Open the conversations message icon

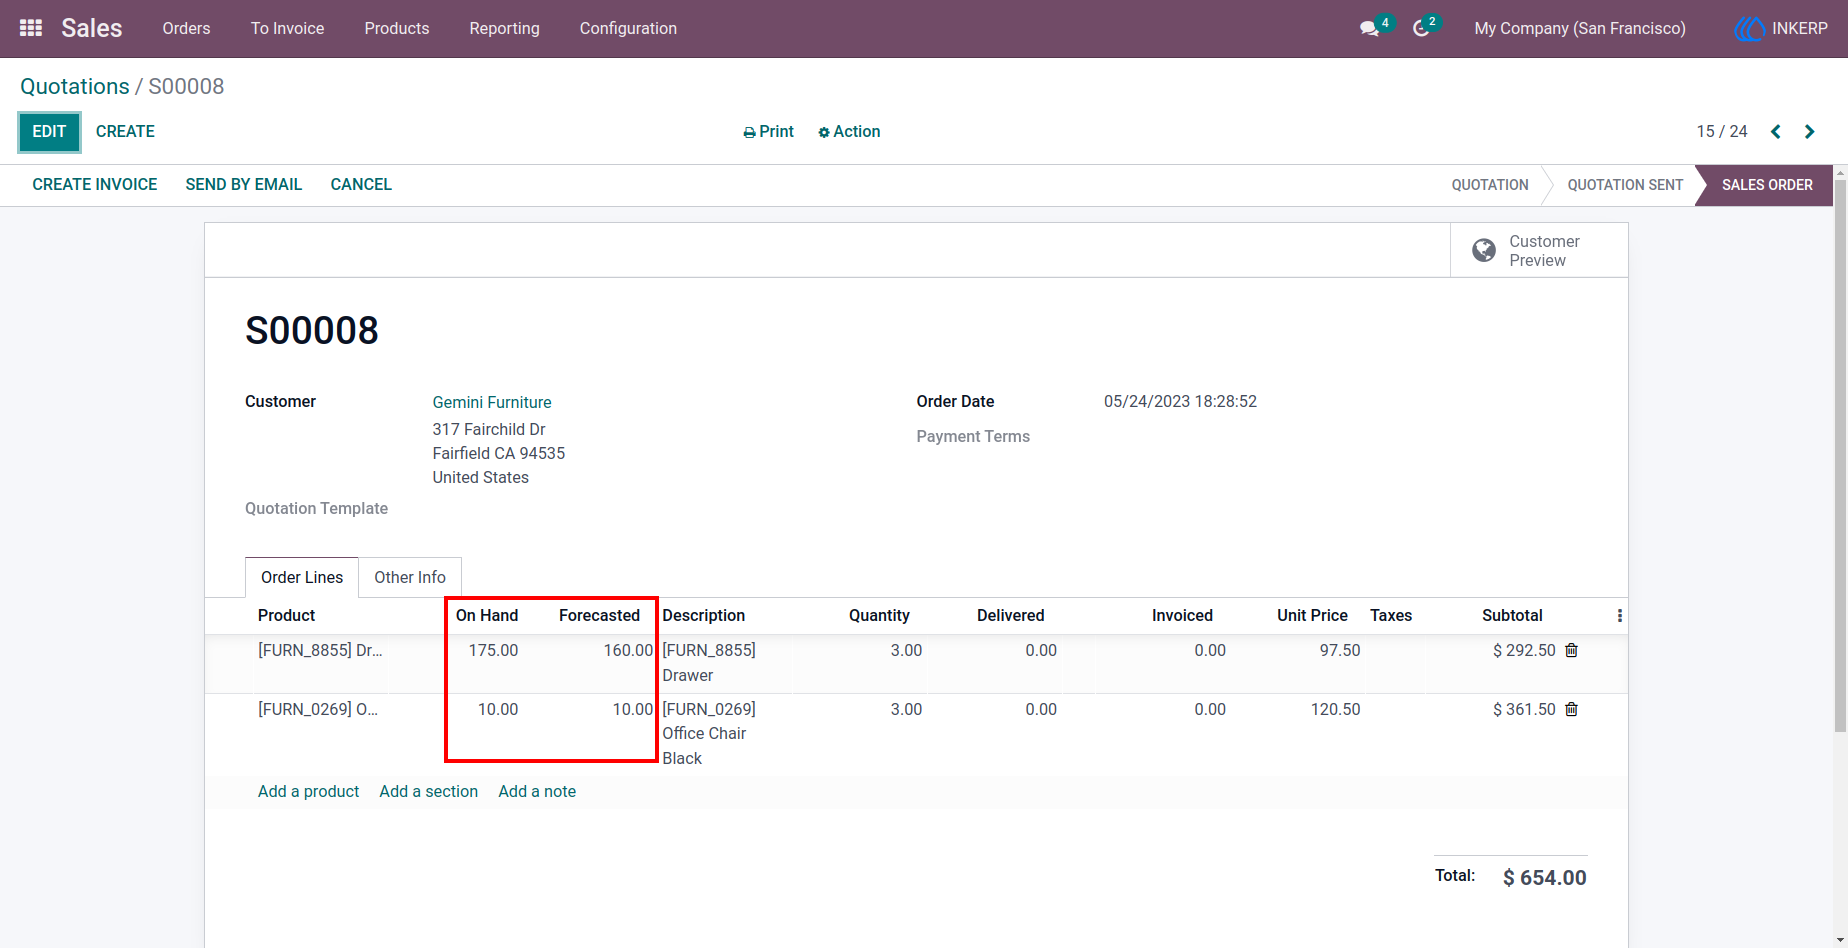tap(1369, 29)
